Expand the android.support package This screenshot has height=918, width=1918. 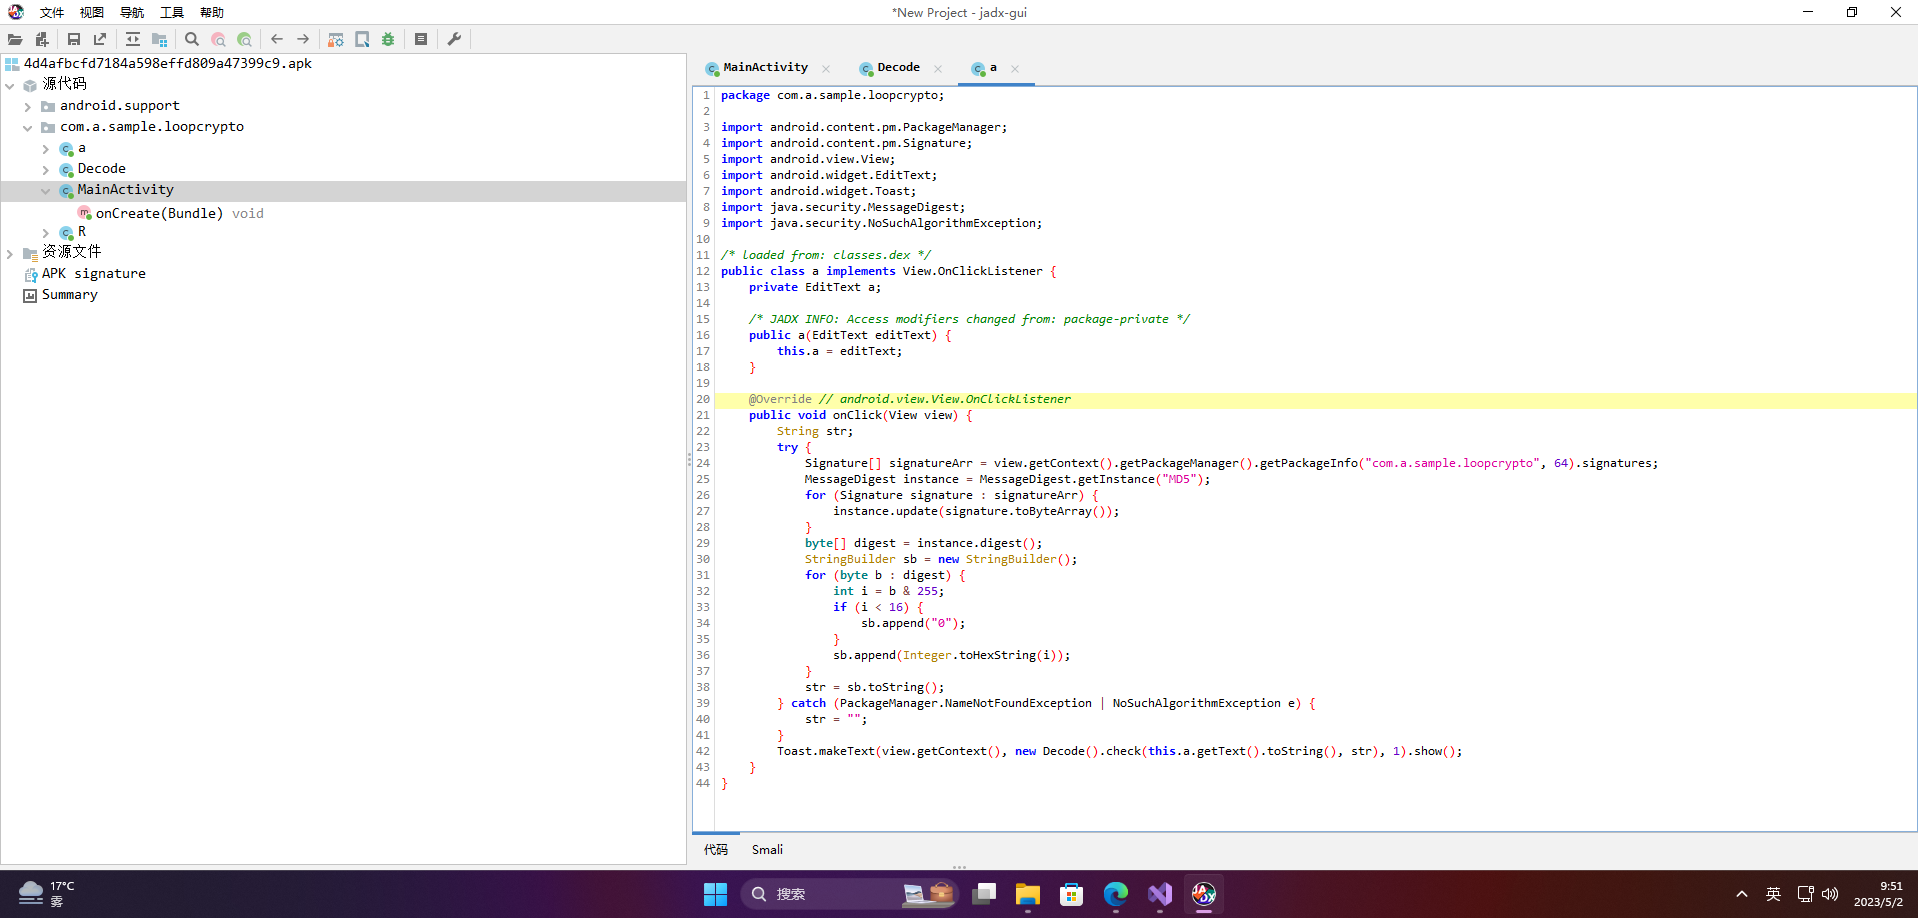28,106
